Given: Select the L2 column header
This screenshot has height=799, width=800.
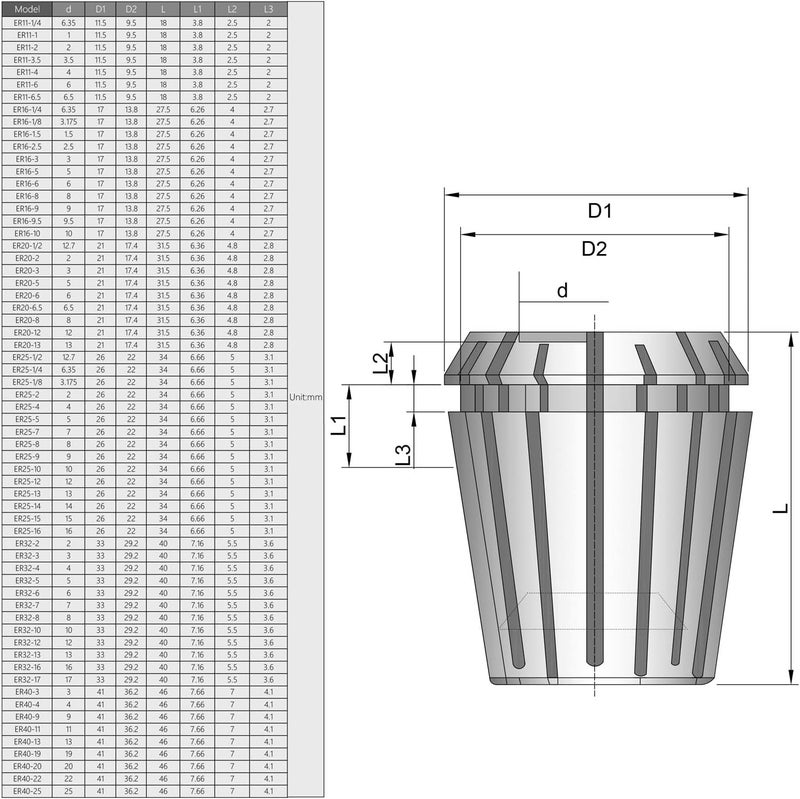Looking at the screenshot, I should pyautogui.click(x=230, y=8).
